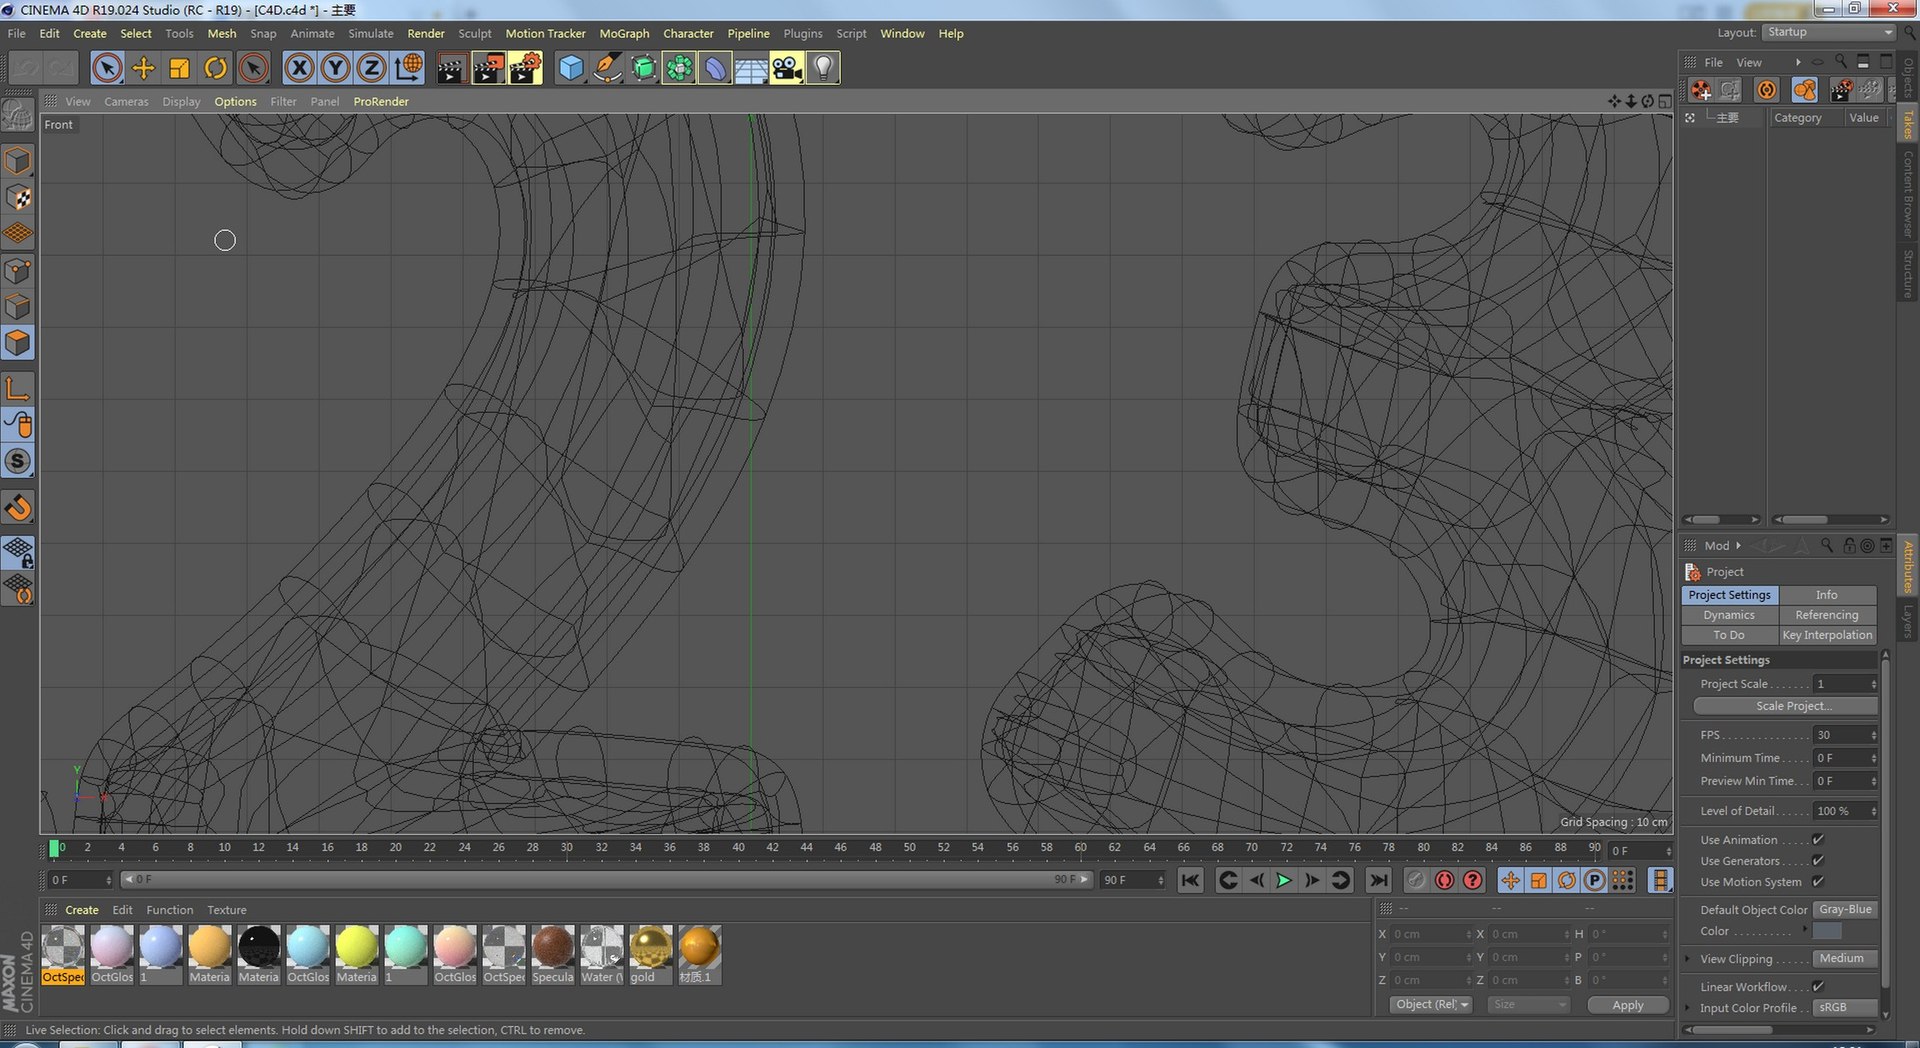Toggle Use Motion System checkbox

tap(1818, 882)
